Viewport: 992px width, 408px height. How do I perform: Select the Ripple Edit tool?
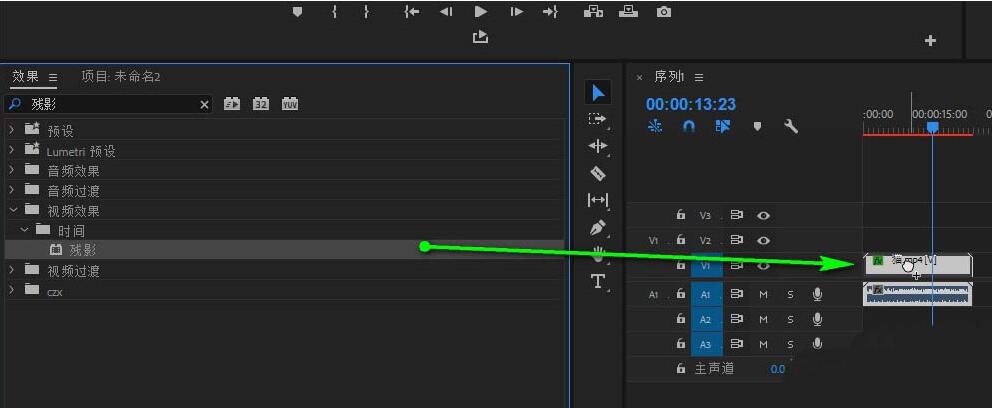597,146
